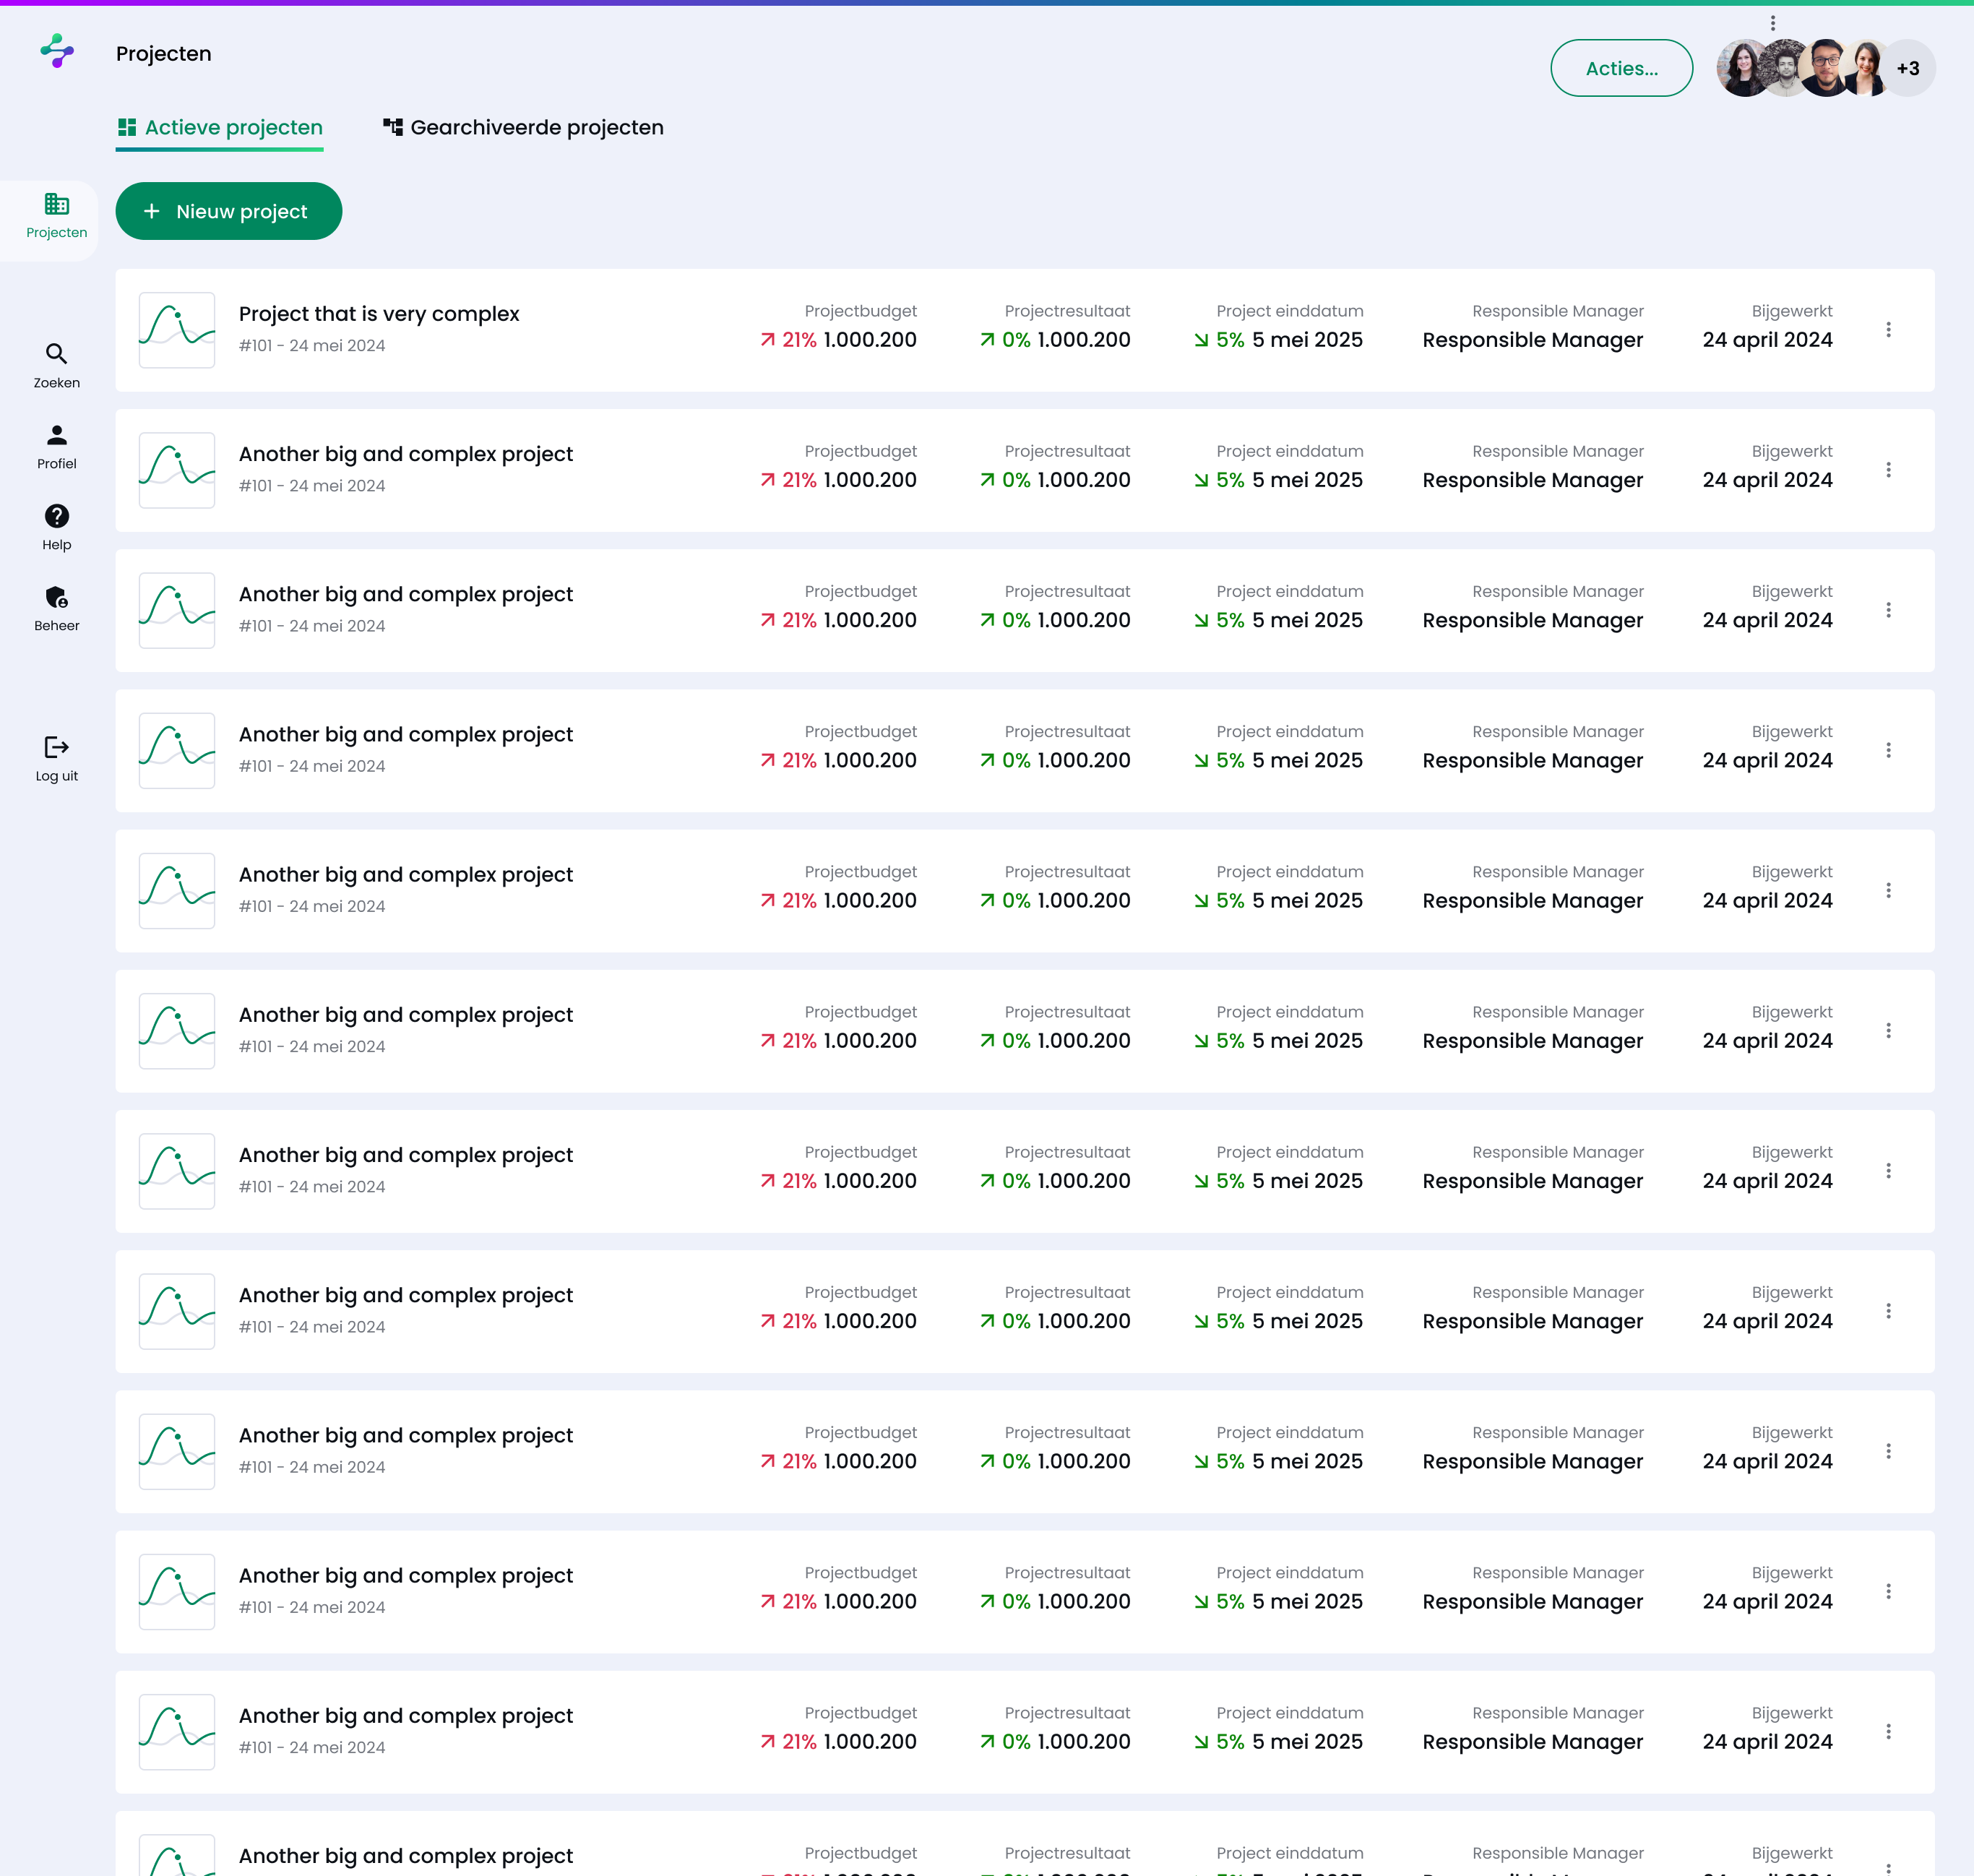Click green result trend arrow of 'Project that is very complex'
Viewport: 1974px width, 1876px height.
987,340
